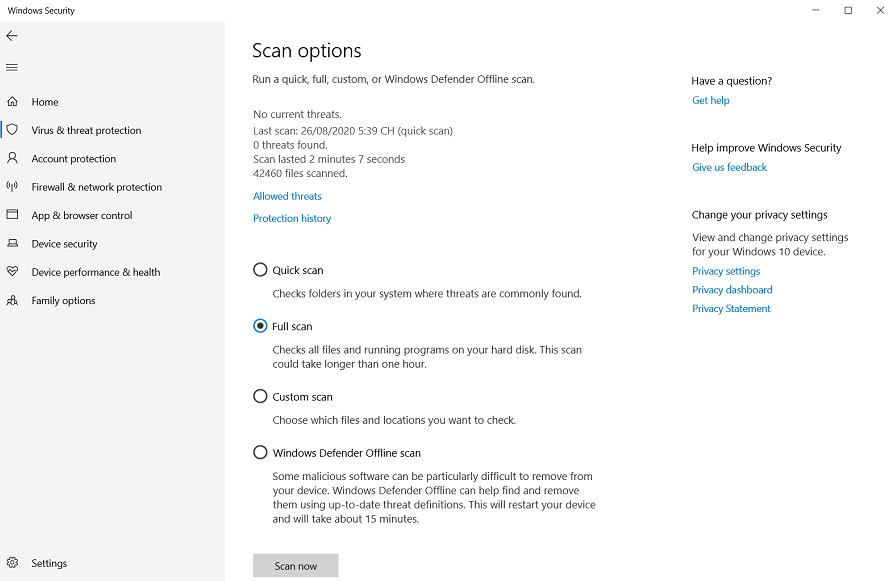This screenshot has height=581, width=891.
Task: Navigate back using the arrow
Action: [x=12, y=36]
